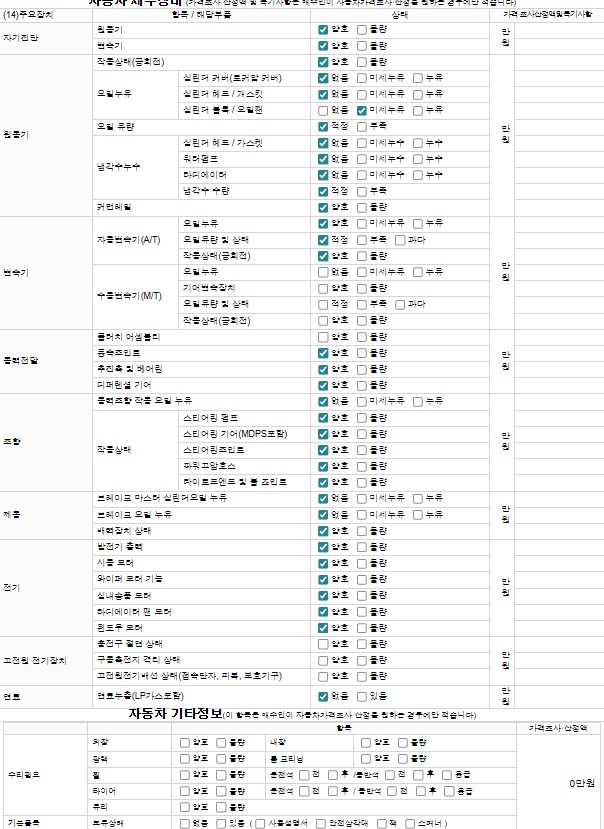Click the (14)주요장치 column header
Viewport: 604px width, 829px height.
point(28,15)
